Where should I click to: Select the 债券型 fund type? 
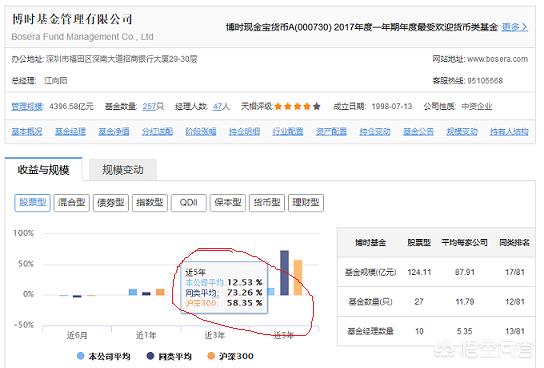point(111,203)
